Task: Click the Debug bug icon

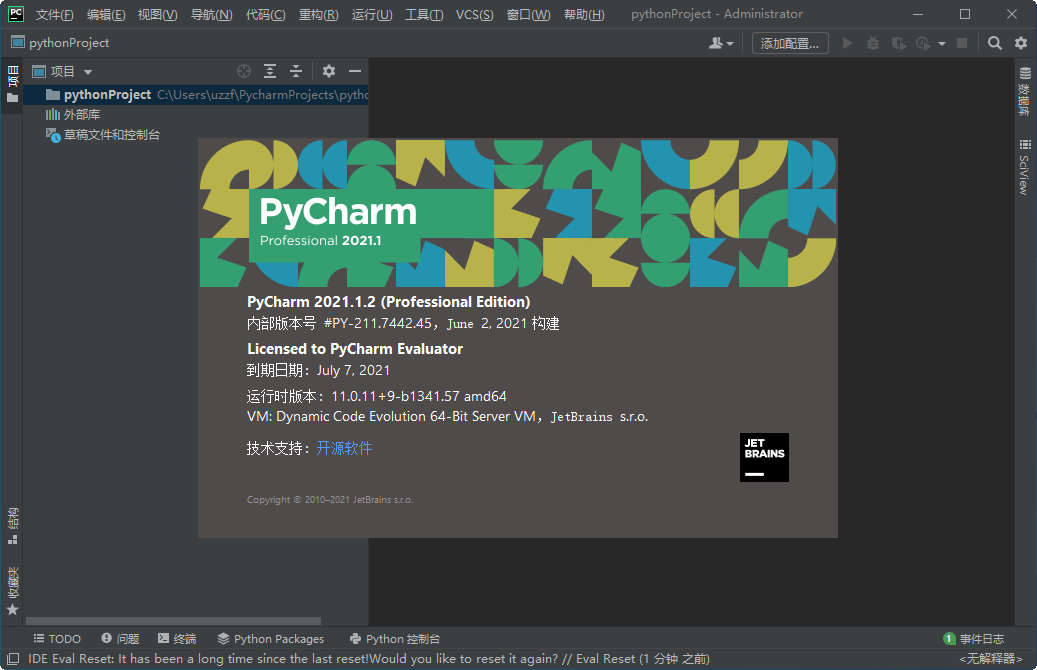Action: click(x=873, y=43)
